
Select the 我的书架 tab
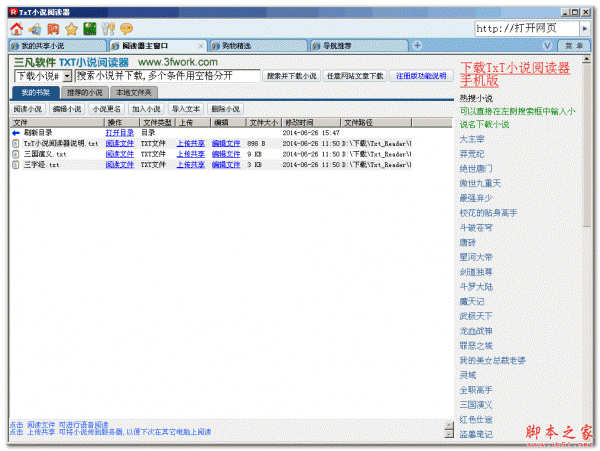point(36,93)
